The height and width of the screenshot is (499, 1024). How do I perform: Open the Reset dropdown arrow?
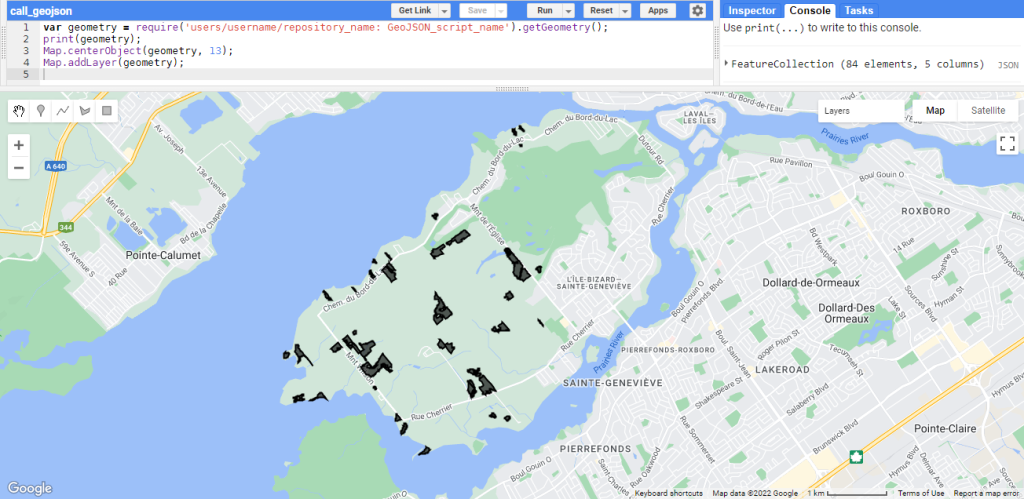coord(625,10)
